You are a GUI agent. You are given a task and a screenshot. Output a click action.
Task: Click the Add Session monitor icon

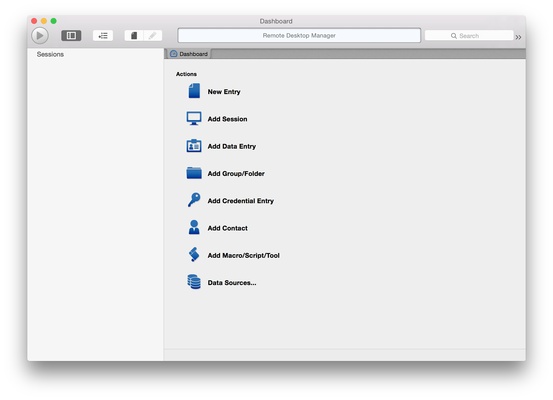coord(194,119)
